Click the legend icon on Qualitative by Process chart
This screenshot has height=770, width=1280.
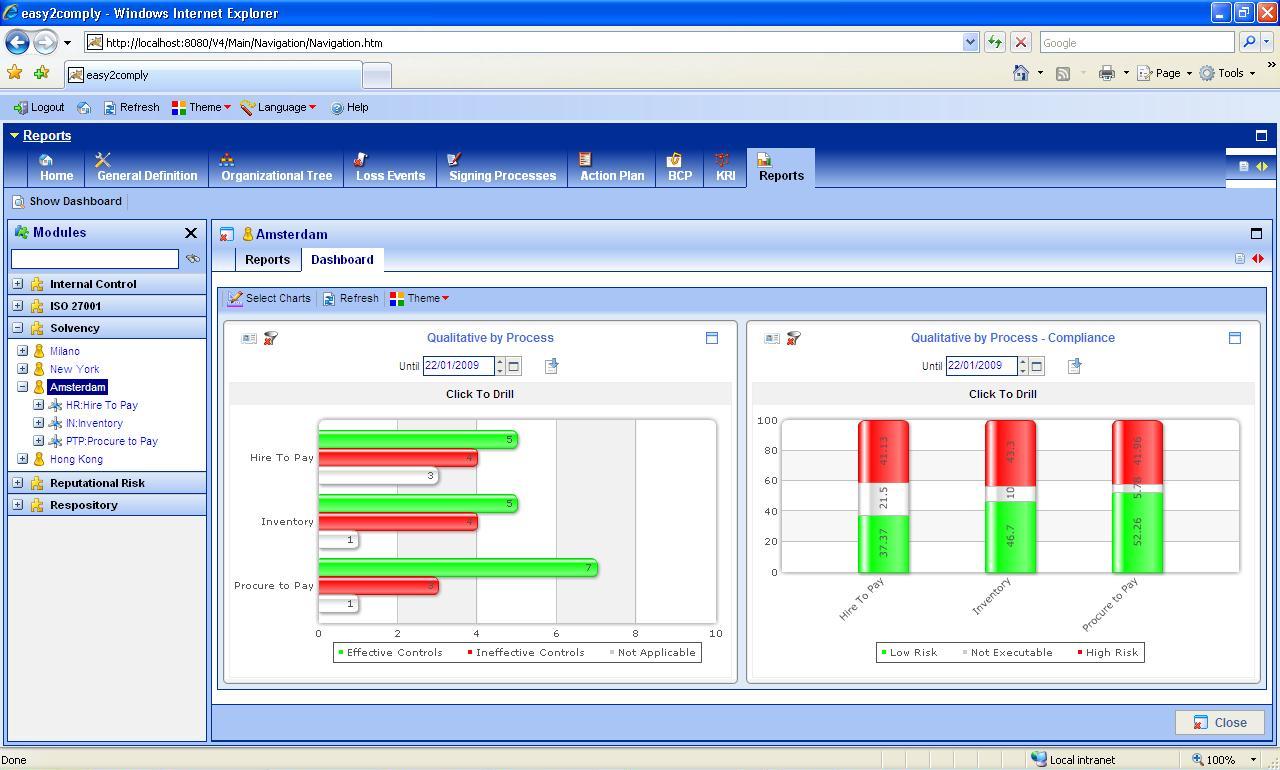[249, 338]
